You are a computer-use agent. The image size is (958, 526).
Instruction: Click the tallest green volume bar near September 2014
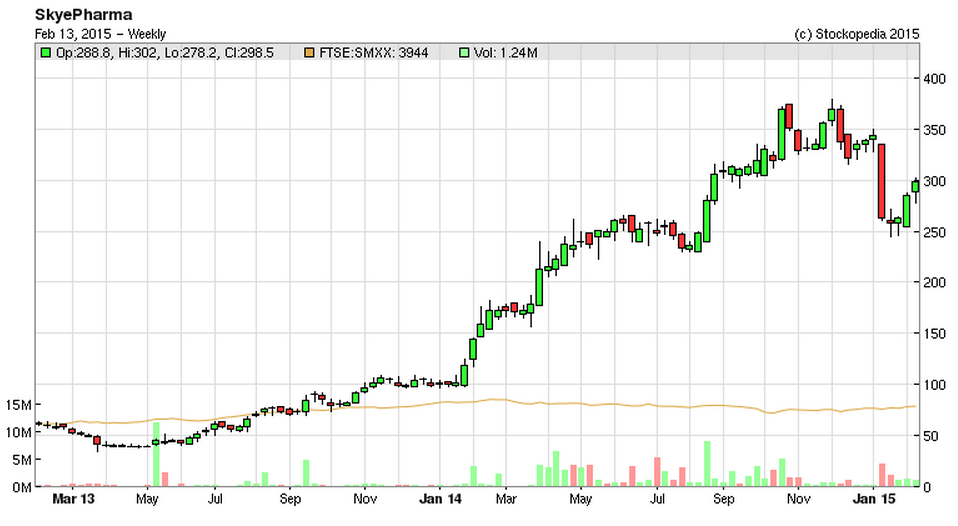(708, 464)
